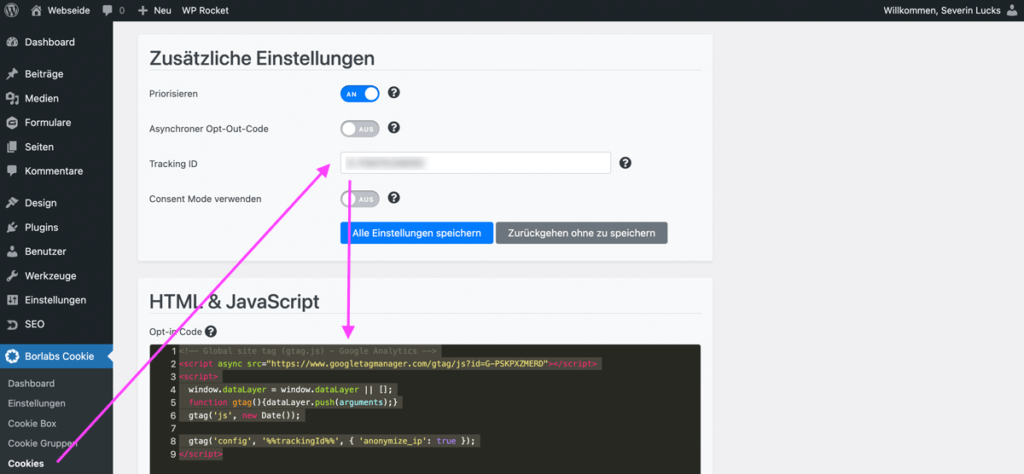Click help icon beside Consent Mode verwenden

pyautogui.click(x=394, y=198)
